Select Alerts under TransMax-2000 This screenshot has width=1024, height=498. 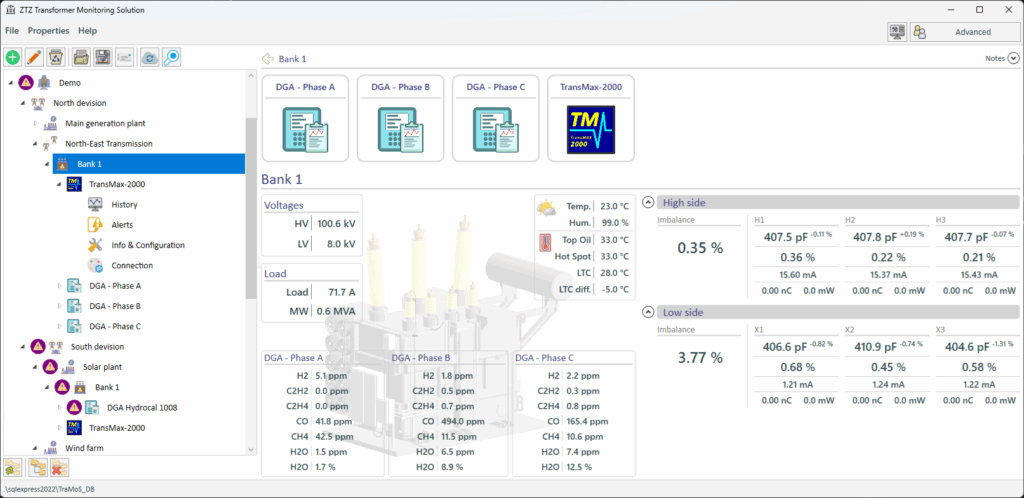pos(122,225)
